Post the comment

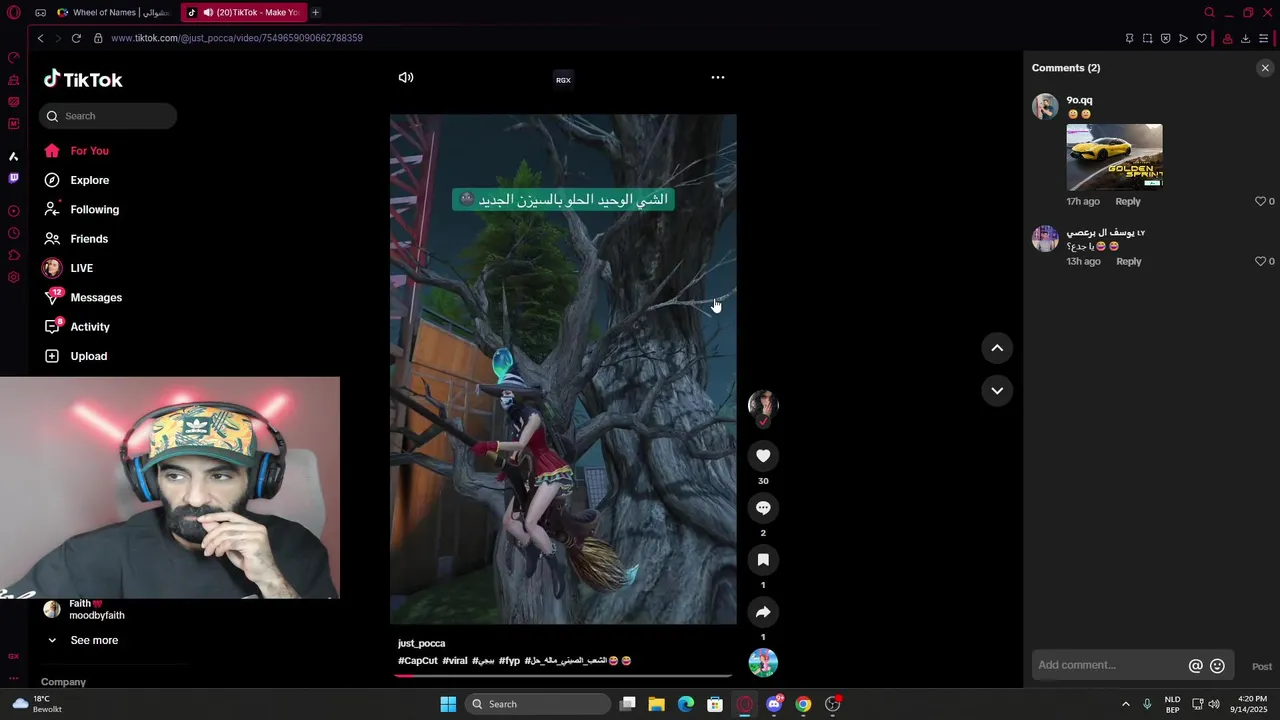tap(1262, 667)
